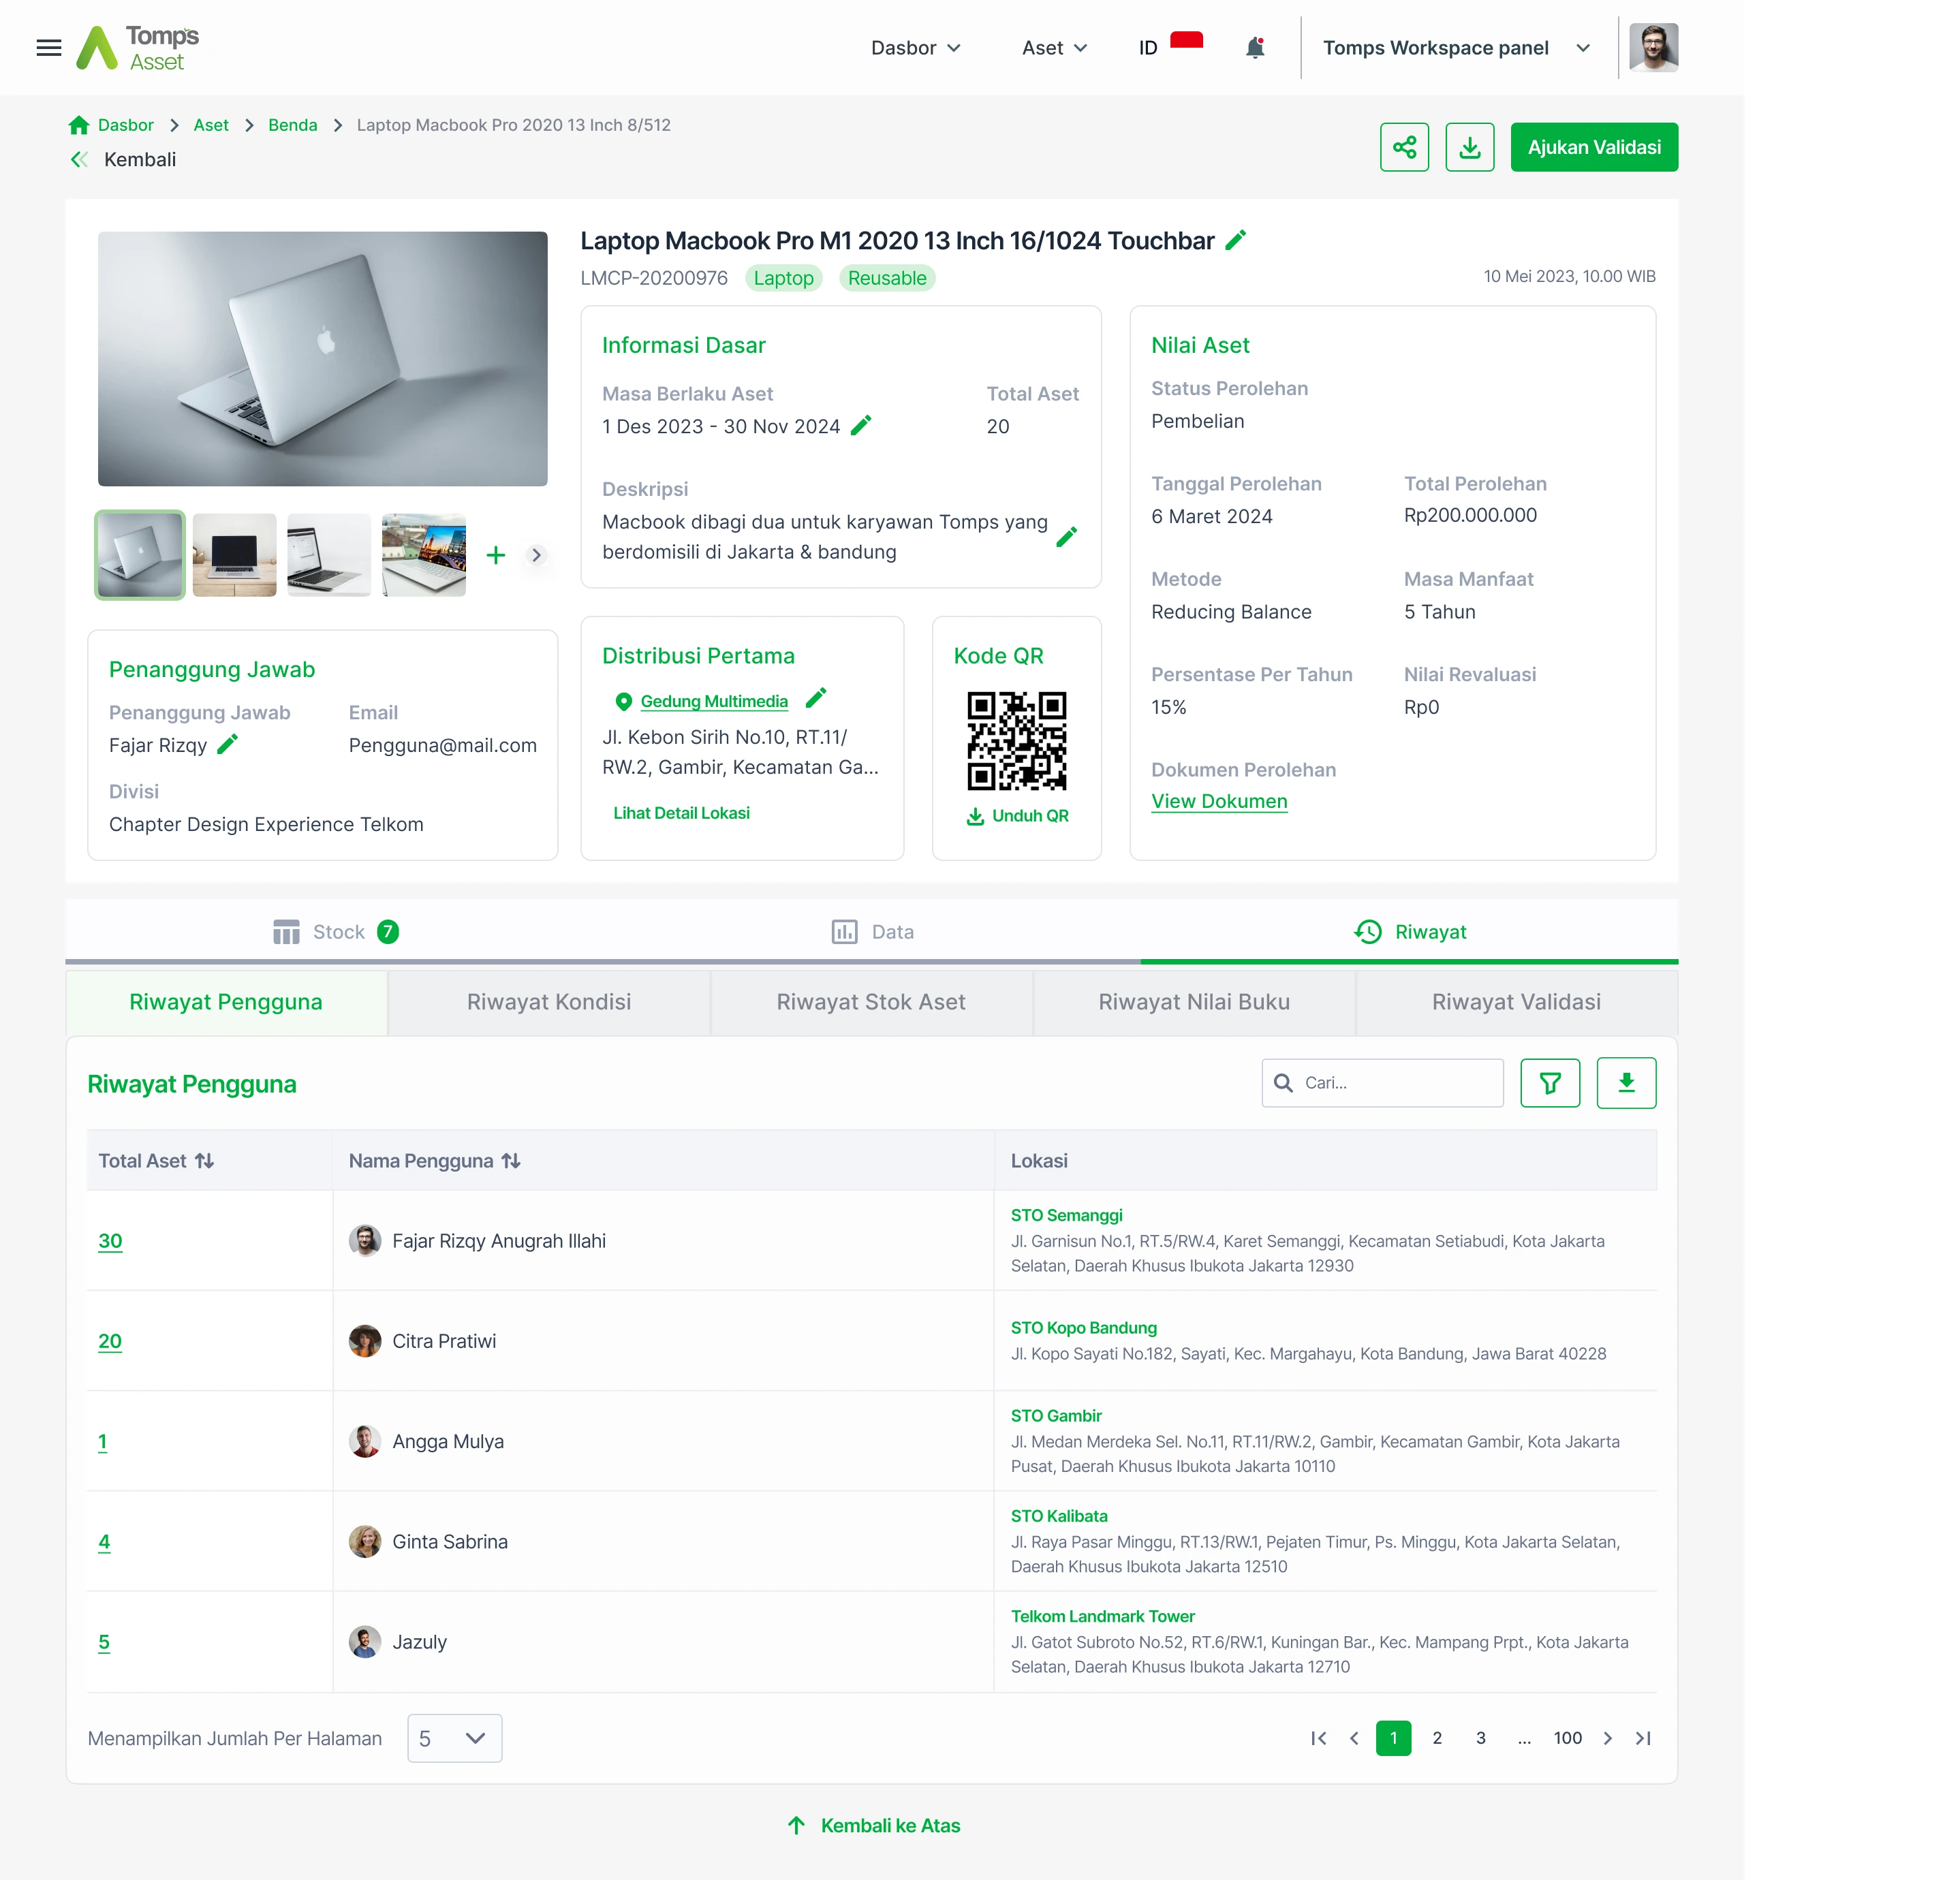
Task: Edit the Masa Berlaku Aset dates
Action: pyautogui.click(x=861, y=425)
